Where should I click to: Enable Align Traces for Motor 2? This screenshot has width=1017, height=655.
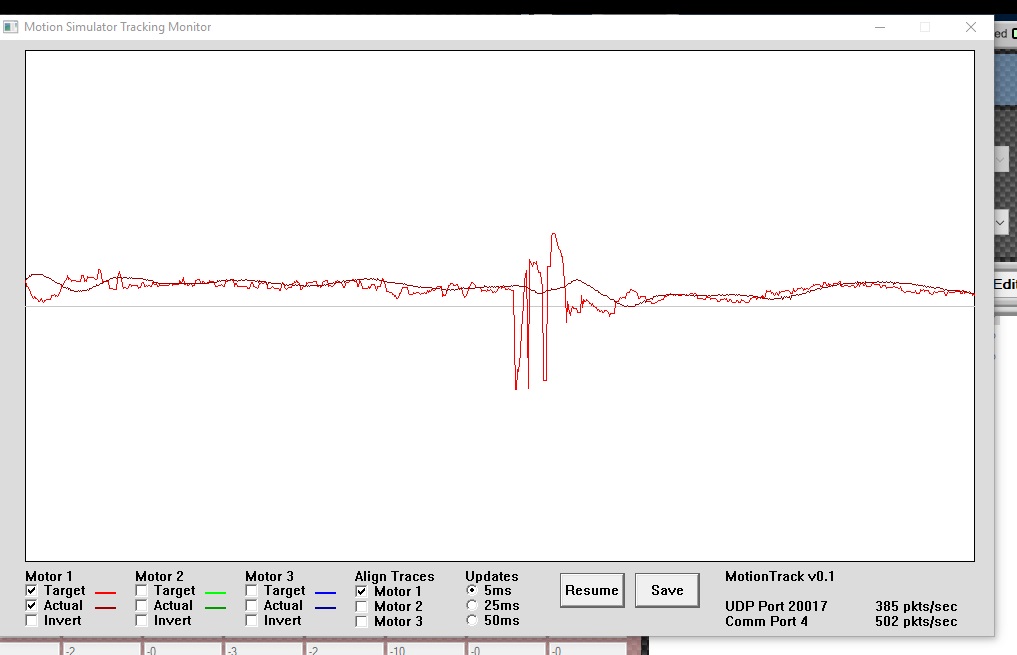click(x=362, y=607)
